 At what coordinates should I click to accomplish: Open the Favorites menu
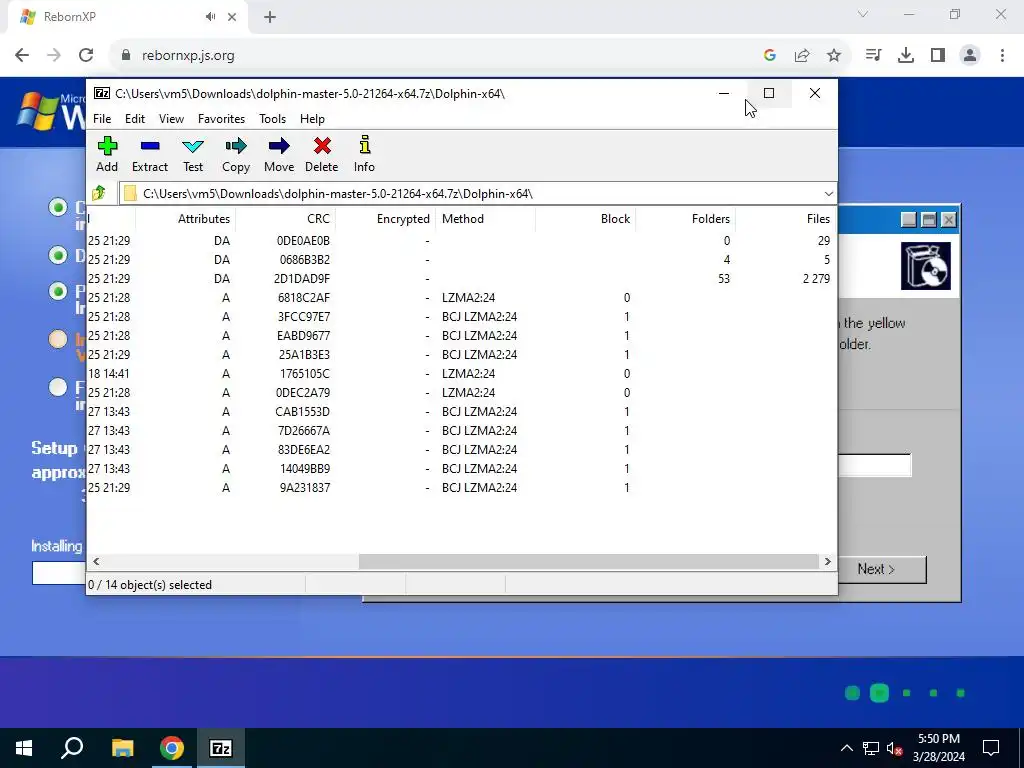click(221, 119)
